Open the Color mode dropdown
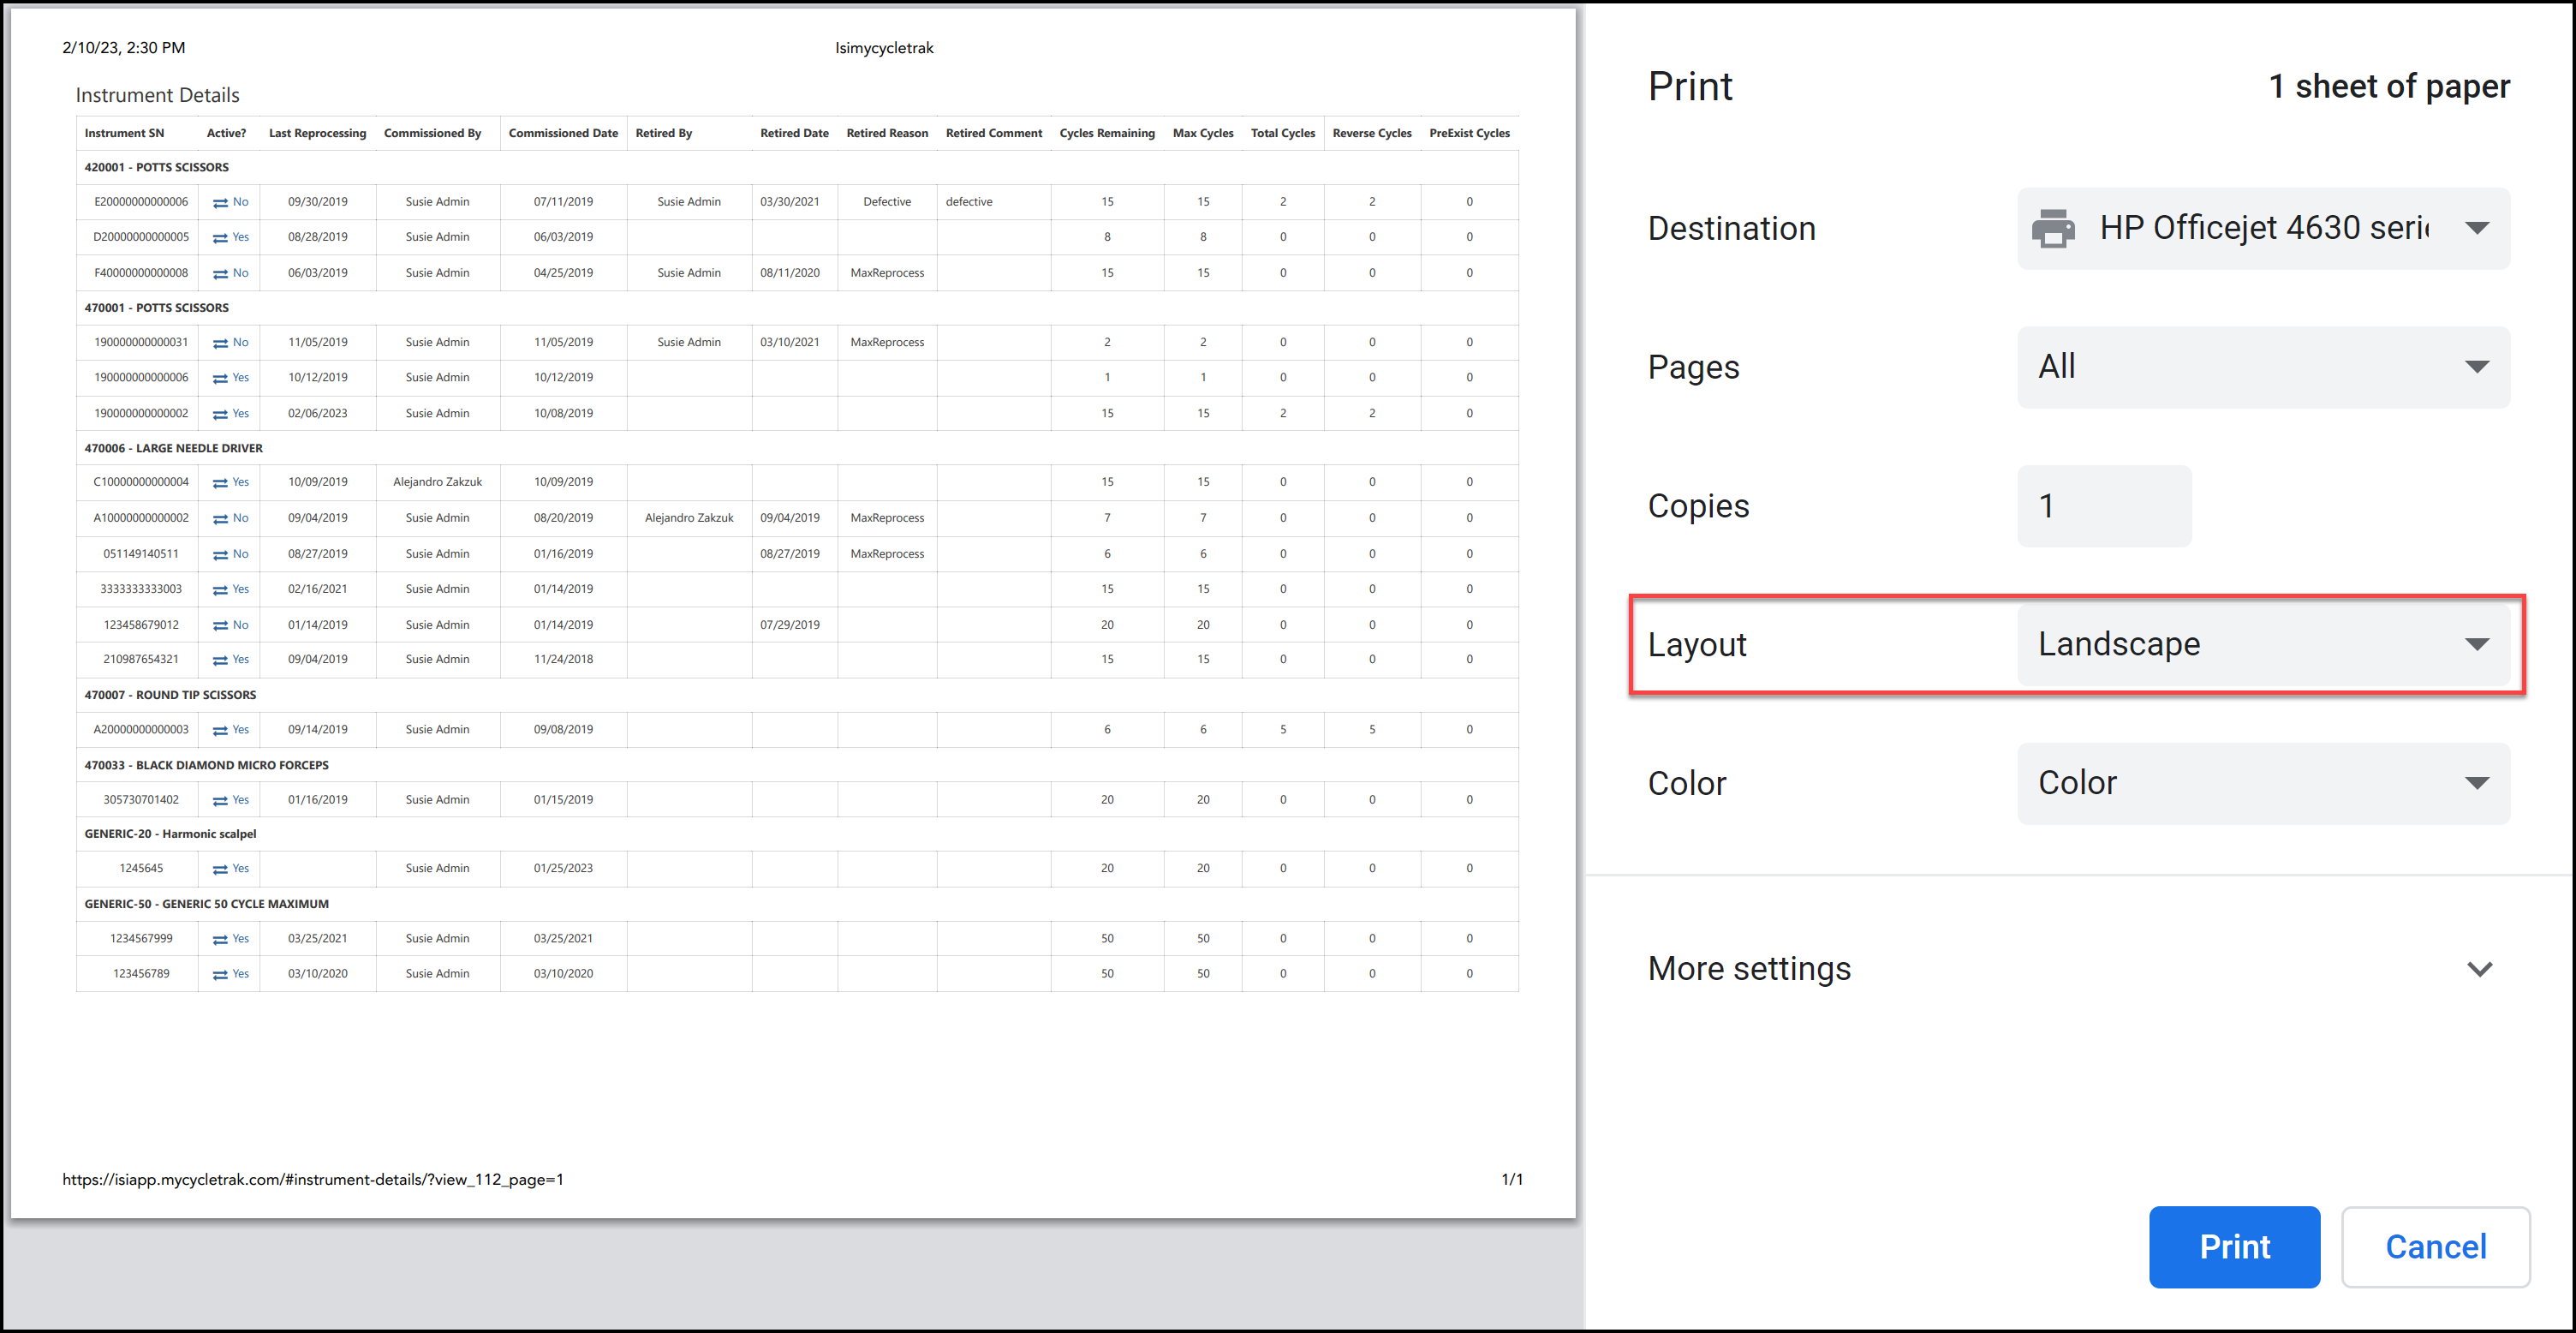The height and width of the screenshot is (1333, 2576). tap(2263, 784)
